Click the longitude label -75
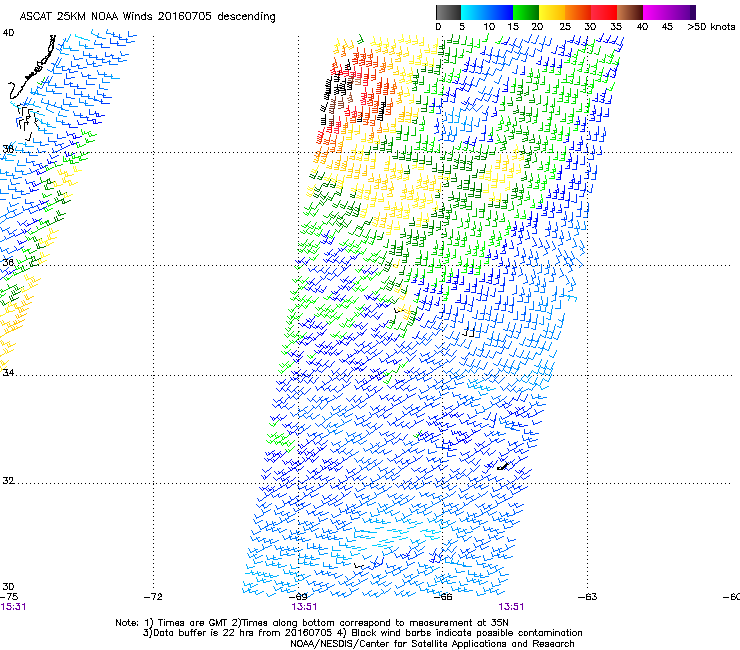Image resolution: width=740 pixels, height=650 pixels. [x=9, y=597]
